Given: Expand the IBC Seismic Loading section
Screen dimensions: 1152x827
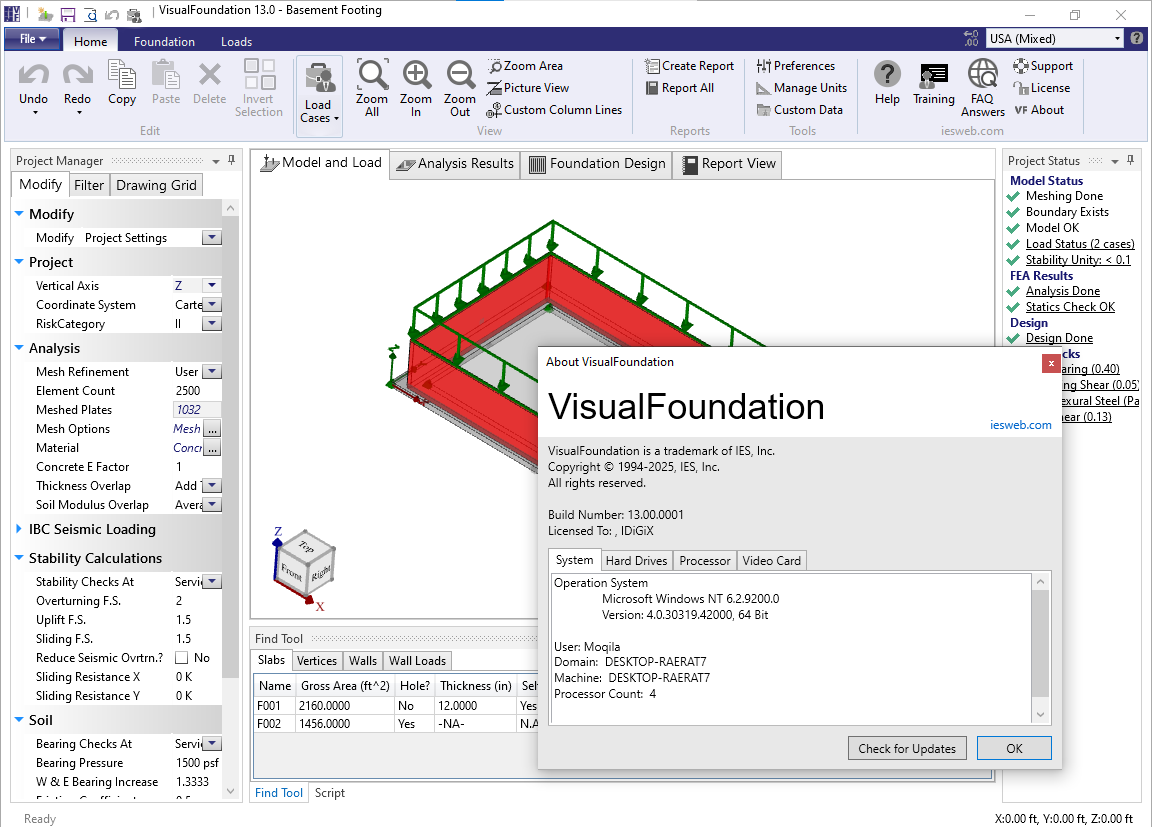Looking at the screenshot, I should tap(18, 529).
